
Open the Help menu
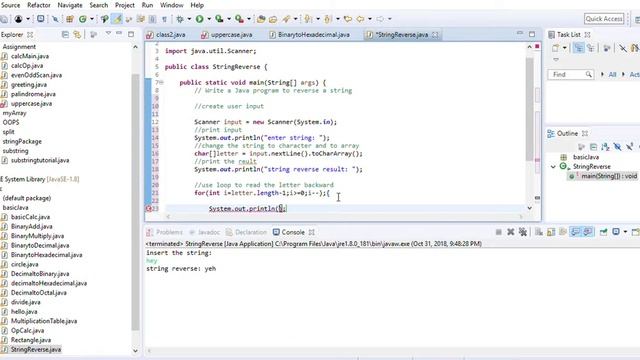pos(197,5)
